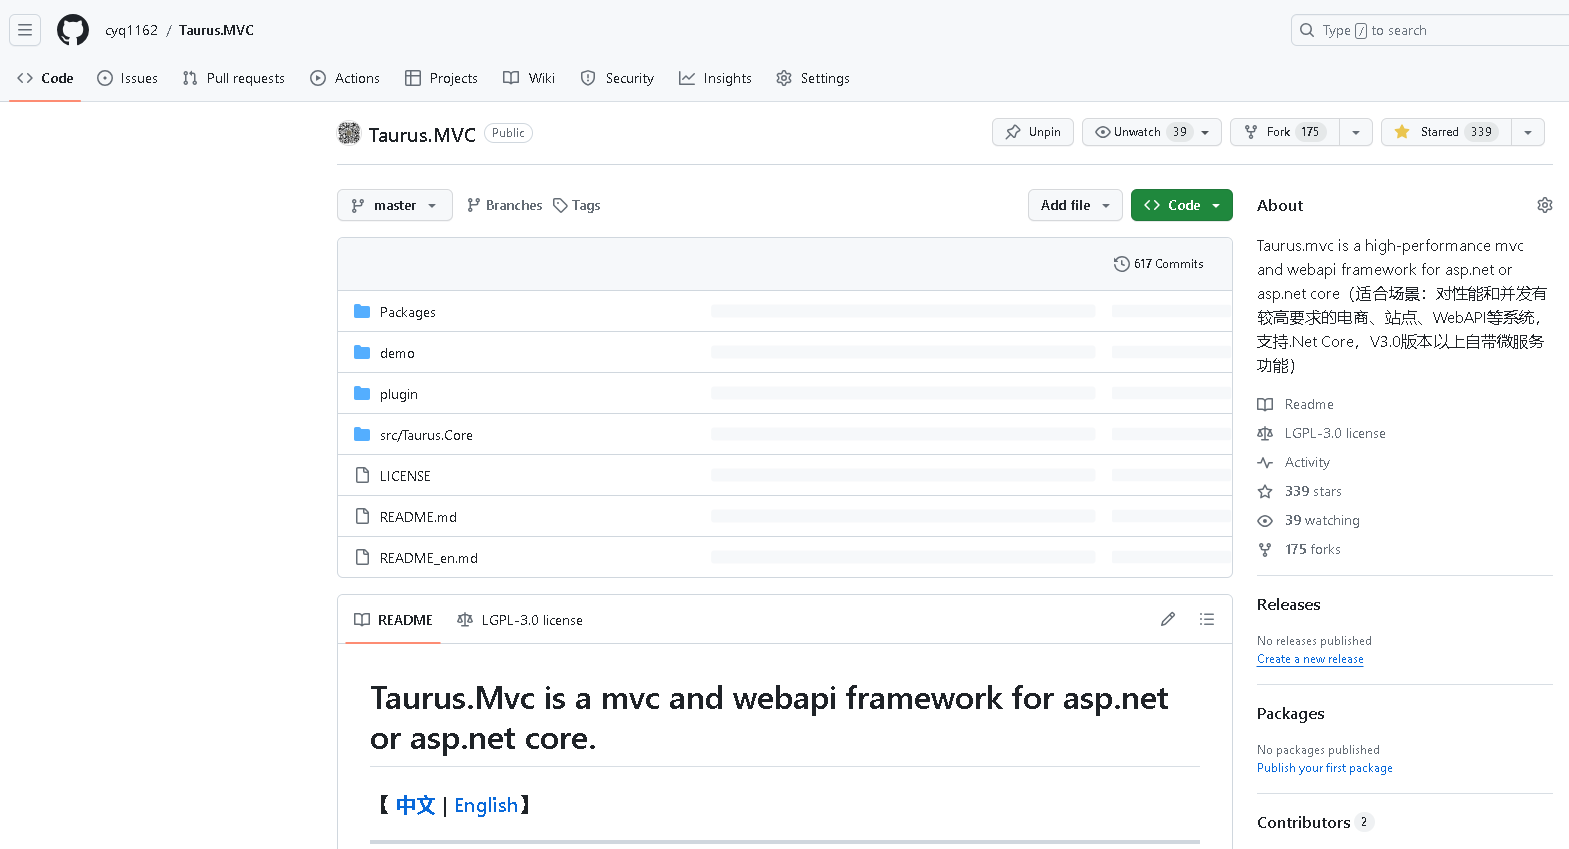Image resolution: width=1569 pixels, height=849 pixels.
Task: Click the commits history clock icon
Action: point(1122,264)
